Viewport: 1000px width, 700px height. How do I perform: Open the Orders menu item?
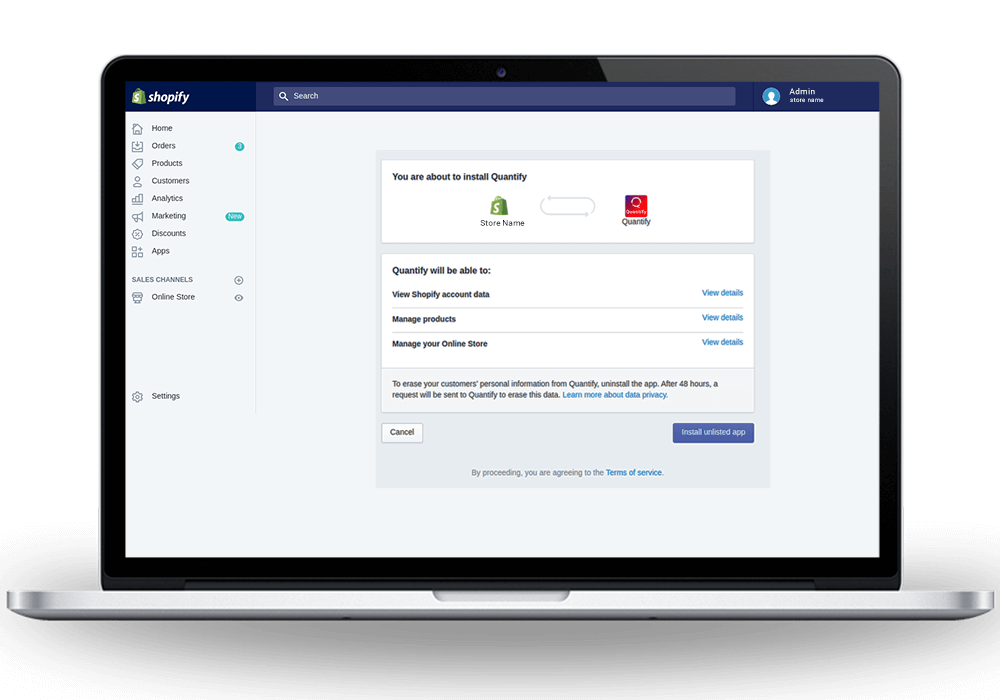click(x=163, y=146)
